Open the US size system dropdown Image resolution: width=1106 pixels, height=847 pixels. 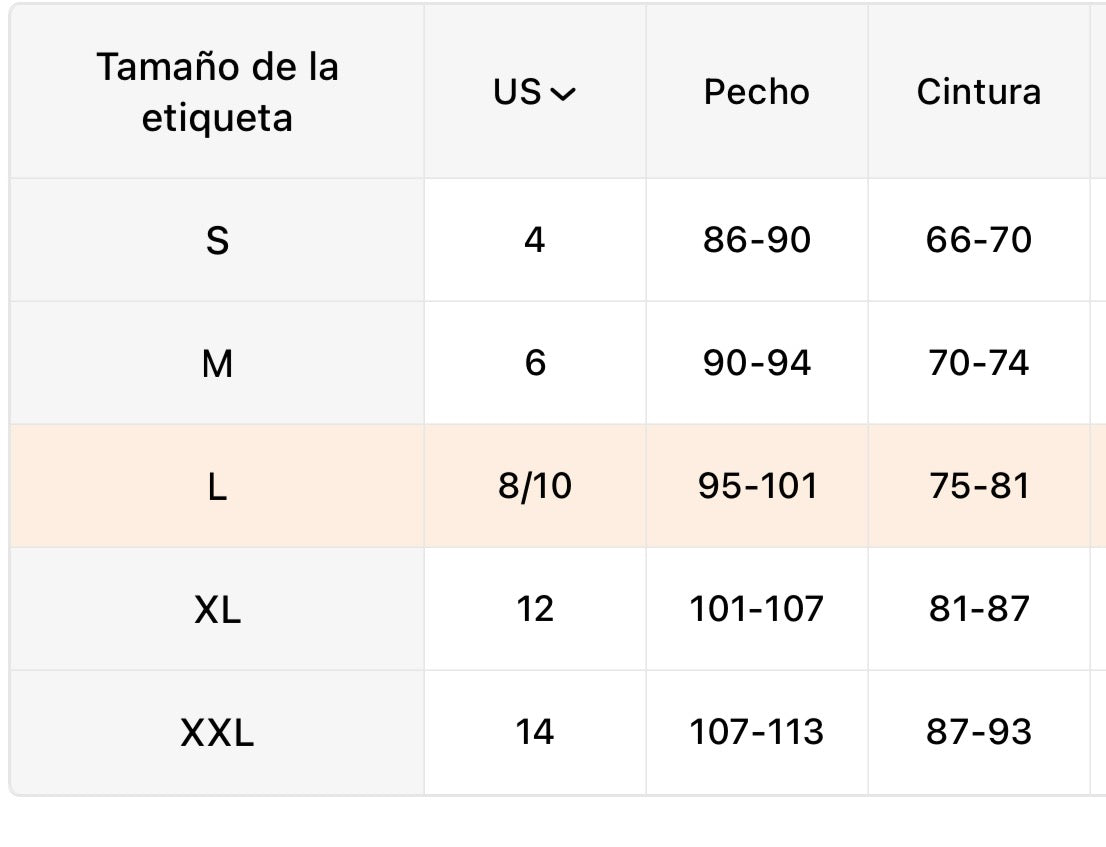tap(534, 92)
